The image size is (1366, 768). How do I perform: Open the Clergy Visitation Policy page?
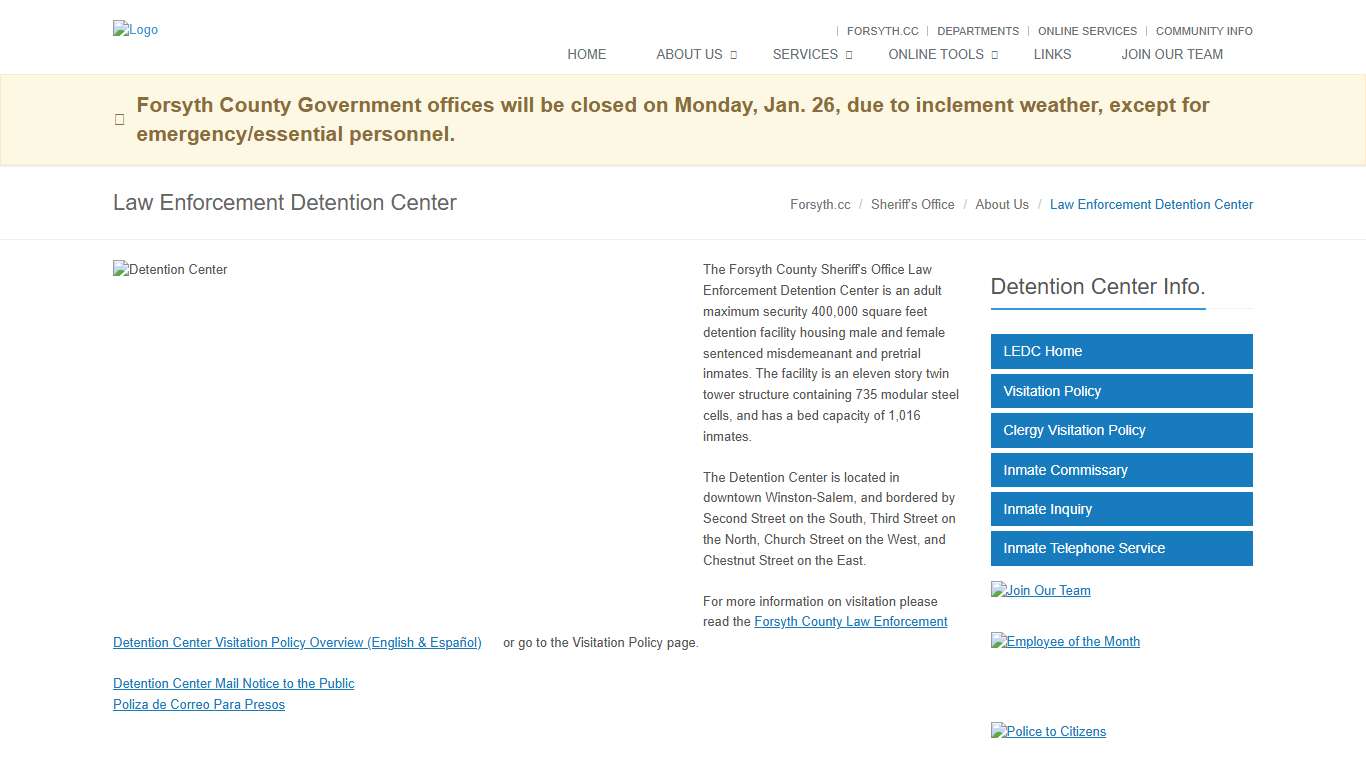(x=1121, y=430)
